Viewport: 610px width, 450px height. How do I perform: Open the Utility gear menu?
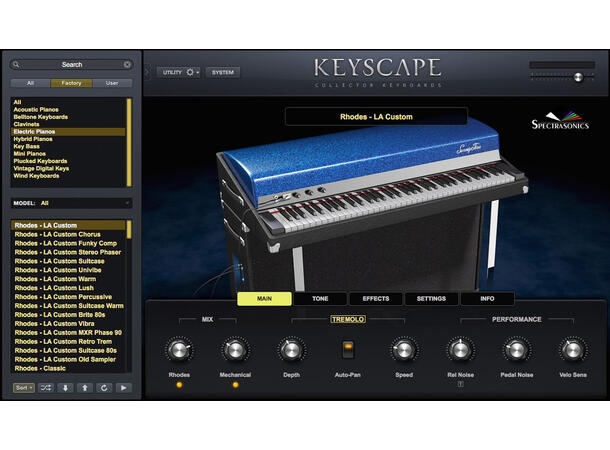190,72
